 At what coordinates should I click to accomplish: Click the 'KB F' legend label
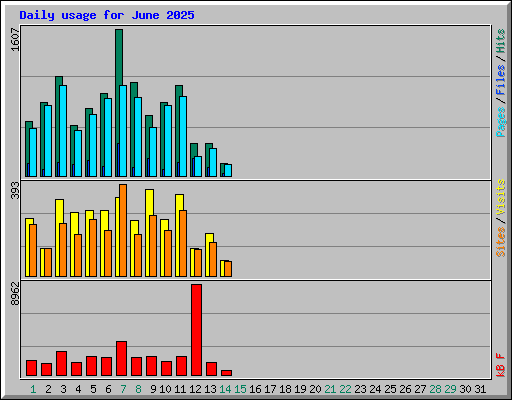(x=500, y=365)
